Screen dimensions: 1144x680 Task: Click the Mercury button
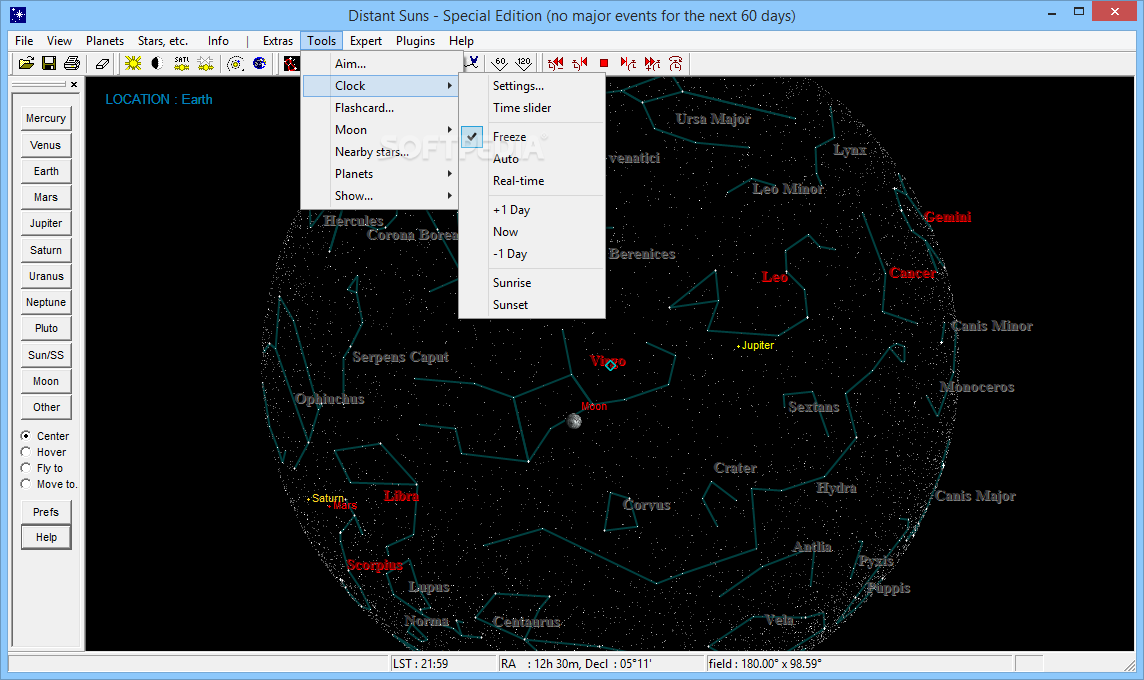pyautogui.click(x=46, y=118)
